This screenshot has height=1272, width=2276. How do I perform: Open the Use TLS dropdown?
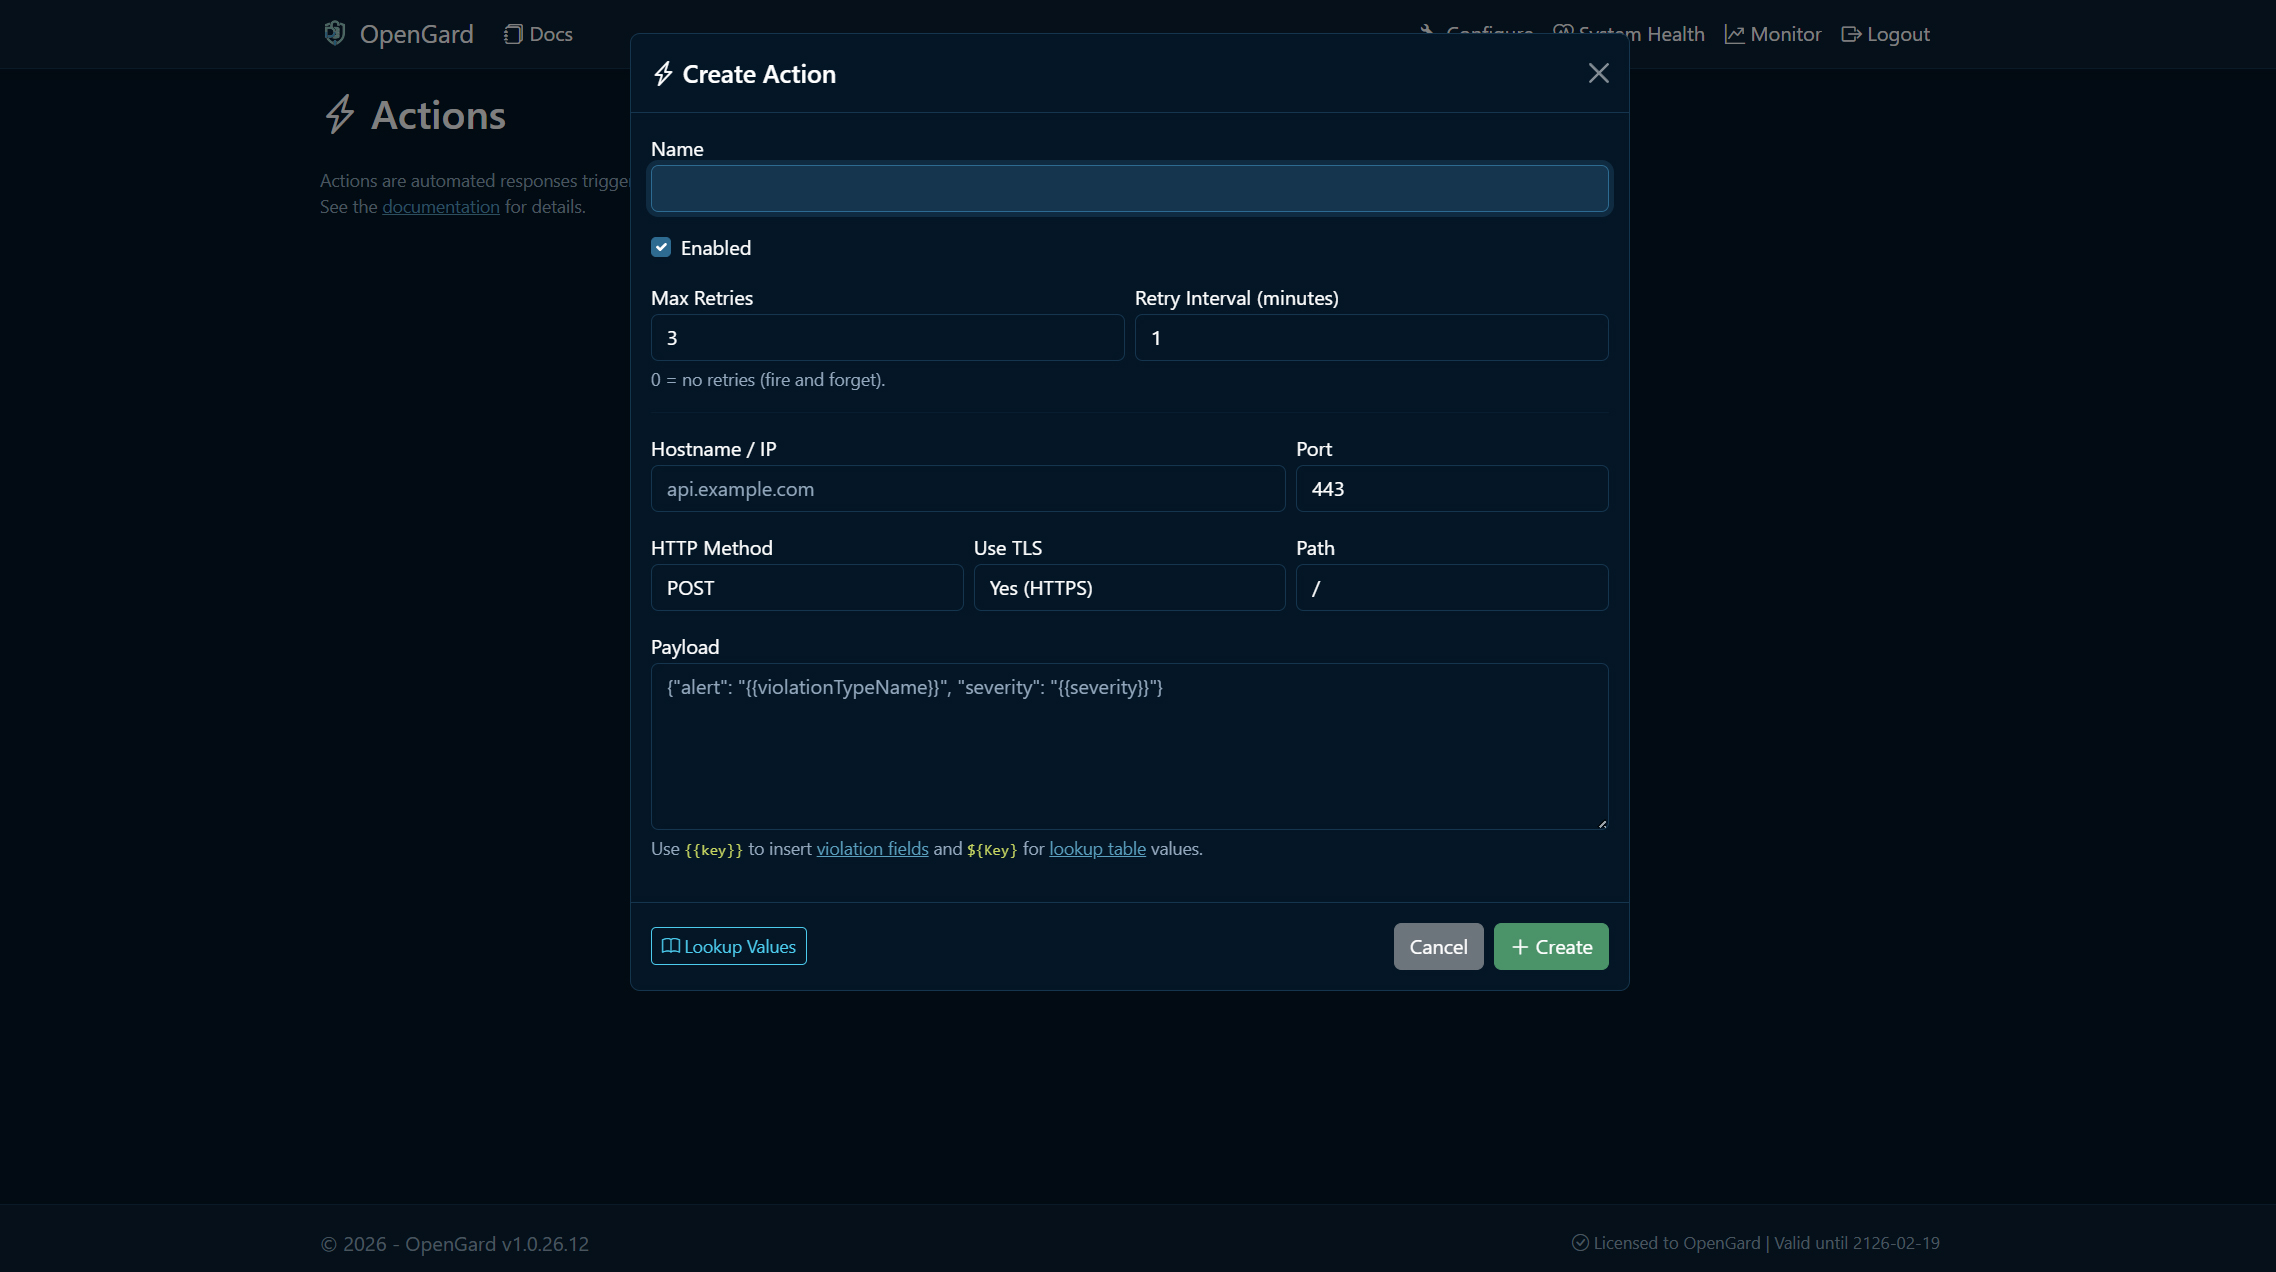pos(1128,587)
